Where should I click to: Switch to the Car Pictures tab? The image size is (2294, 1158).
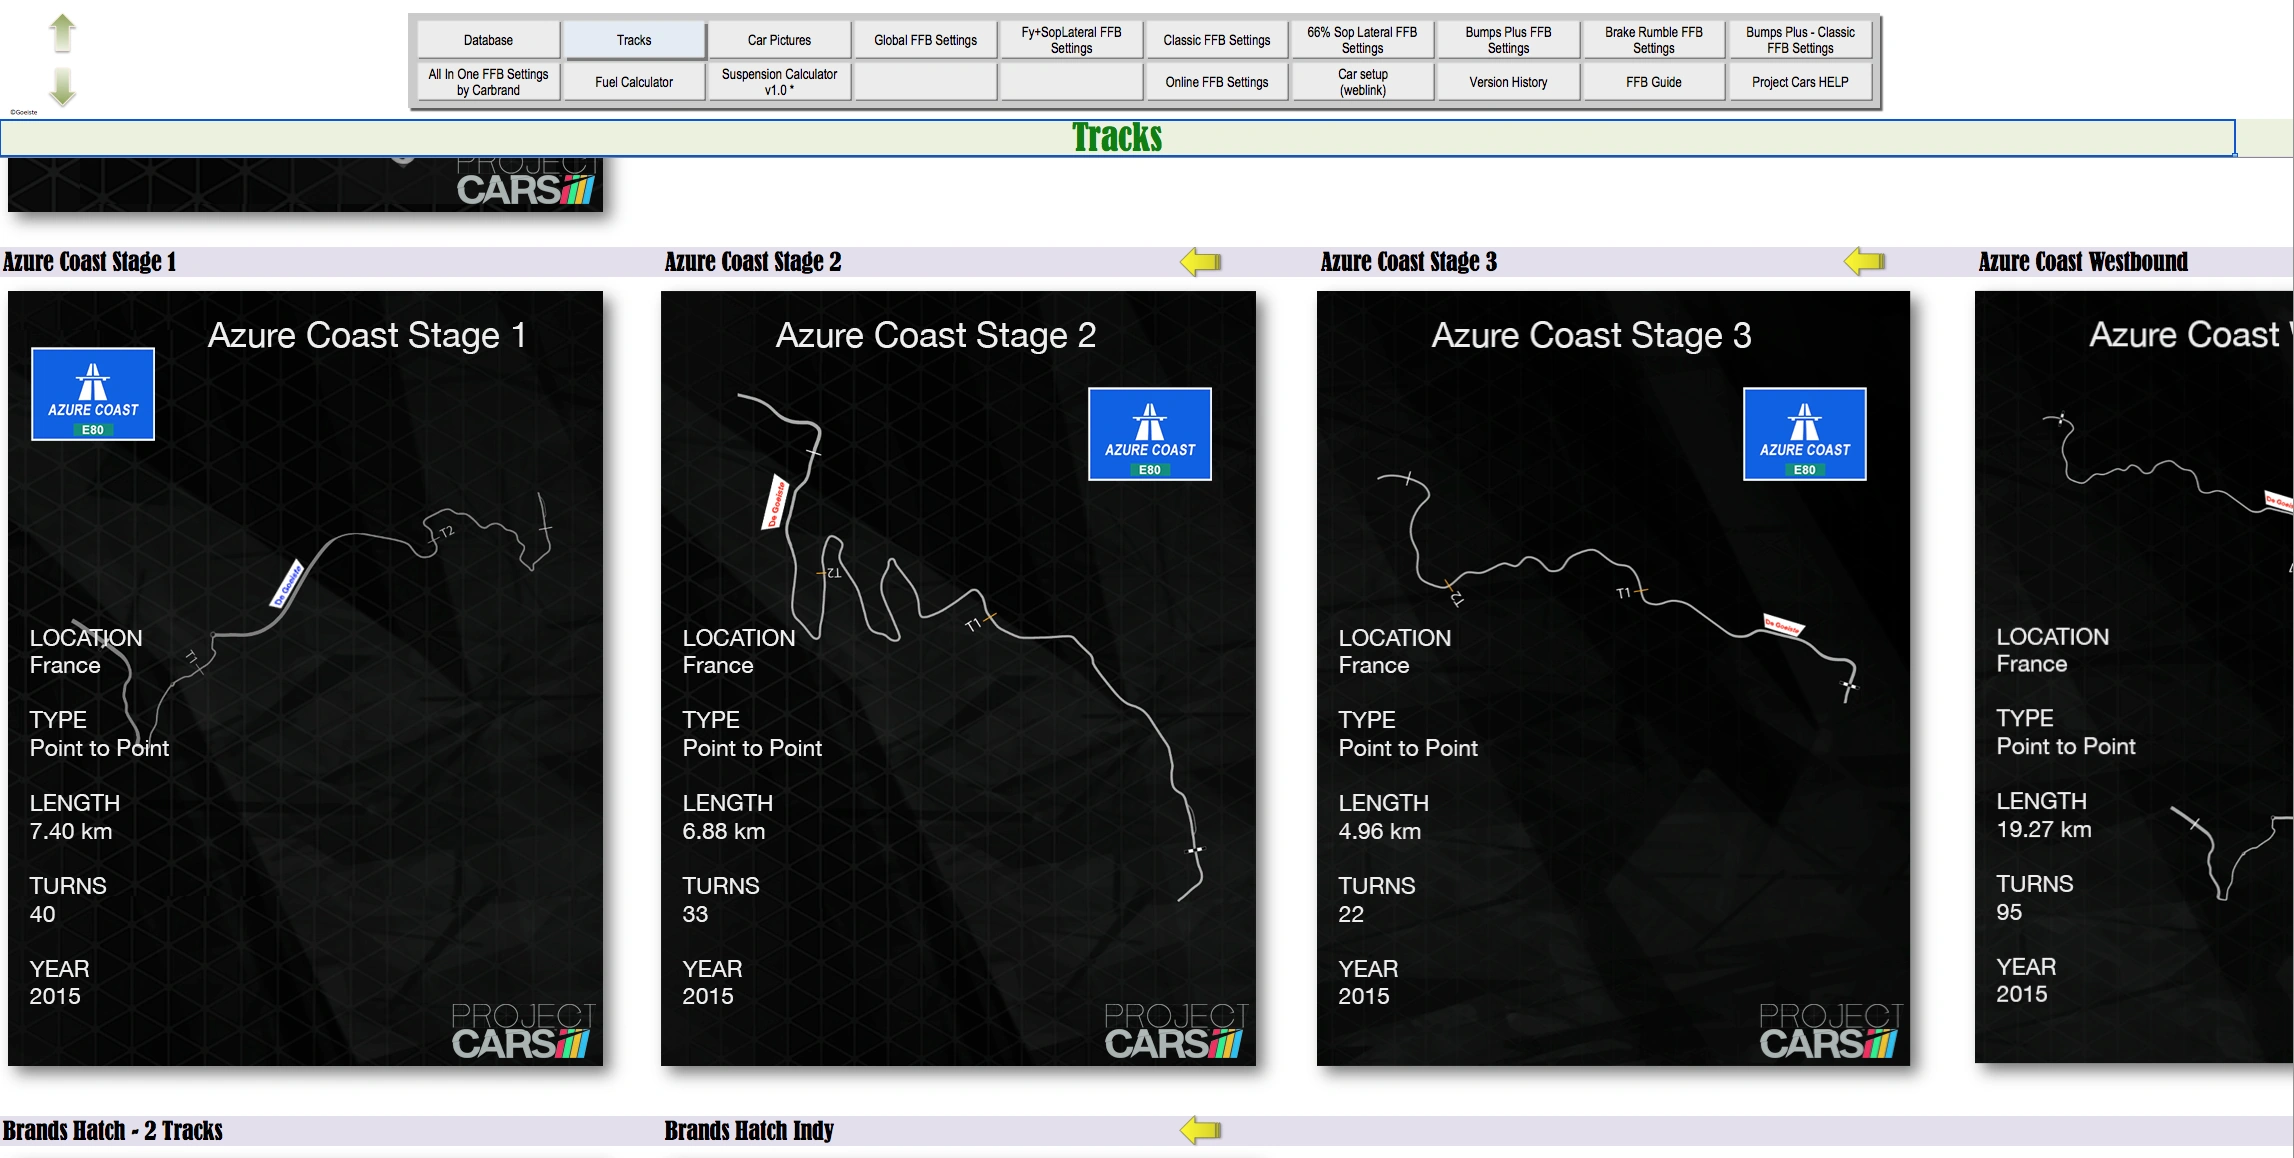779,40
